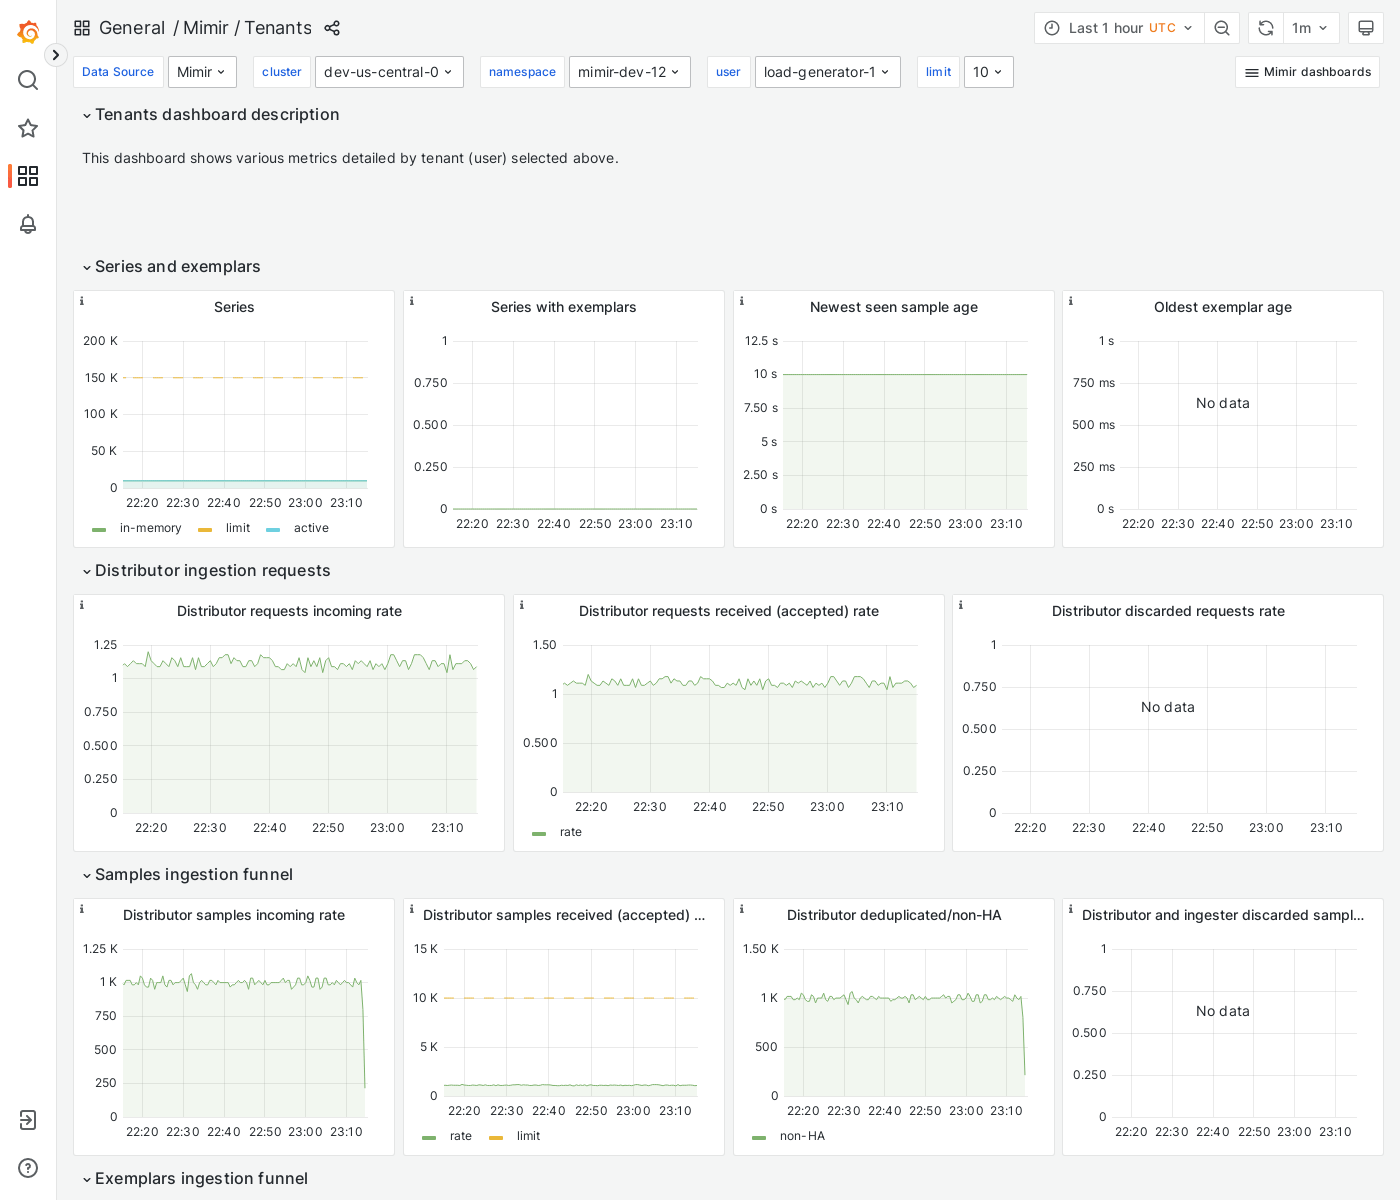Open the Last 1 hour time range picker
Image resolution: width=1400 pixels, height=1200 pixels.
click(x=1118, y=28)
